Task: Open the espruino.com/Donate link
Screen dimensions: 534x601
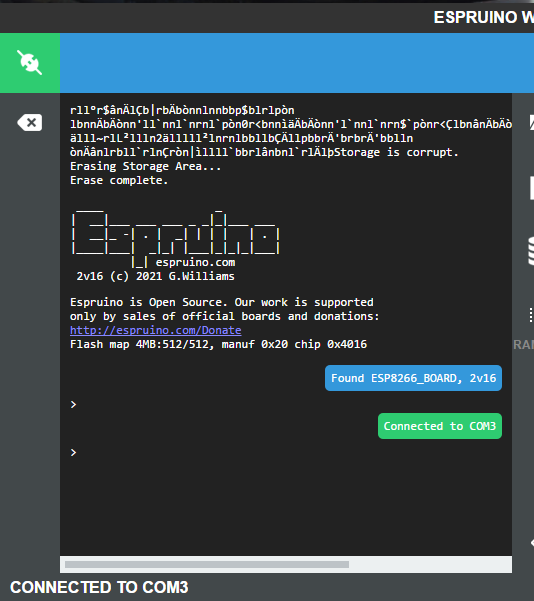Action: pos(156,330)
